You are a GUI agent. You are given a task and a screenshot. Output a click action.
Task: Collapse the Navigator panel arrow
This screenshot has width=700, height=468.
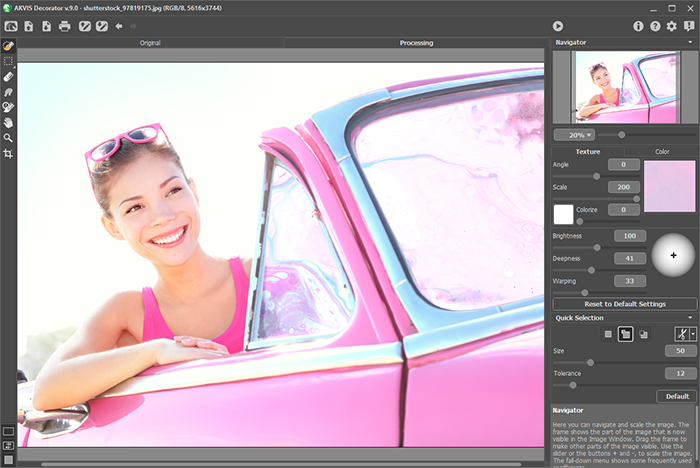[690, 43]
